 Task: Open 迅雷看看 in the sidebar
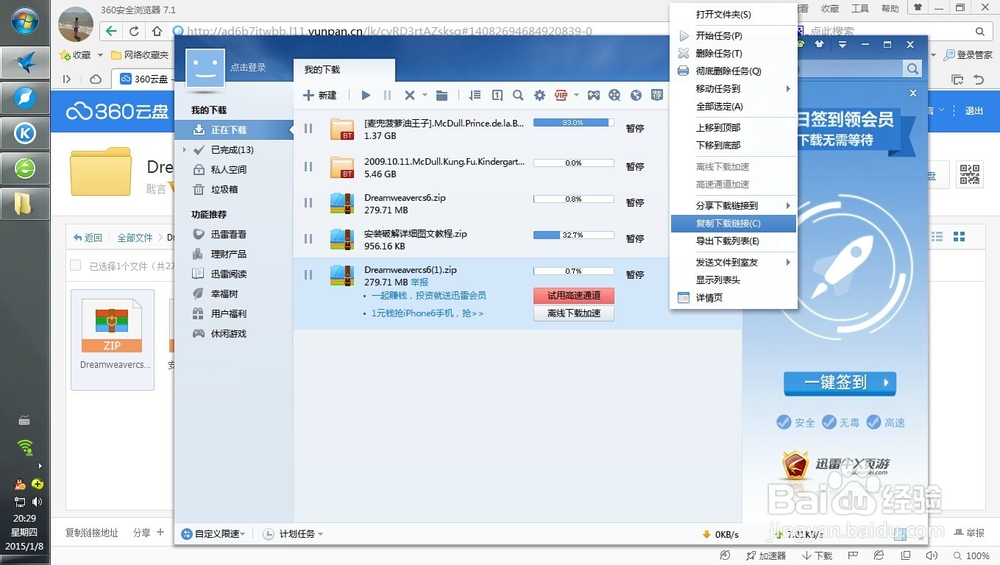pos(228,235)
